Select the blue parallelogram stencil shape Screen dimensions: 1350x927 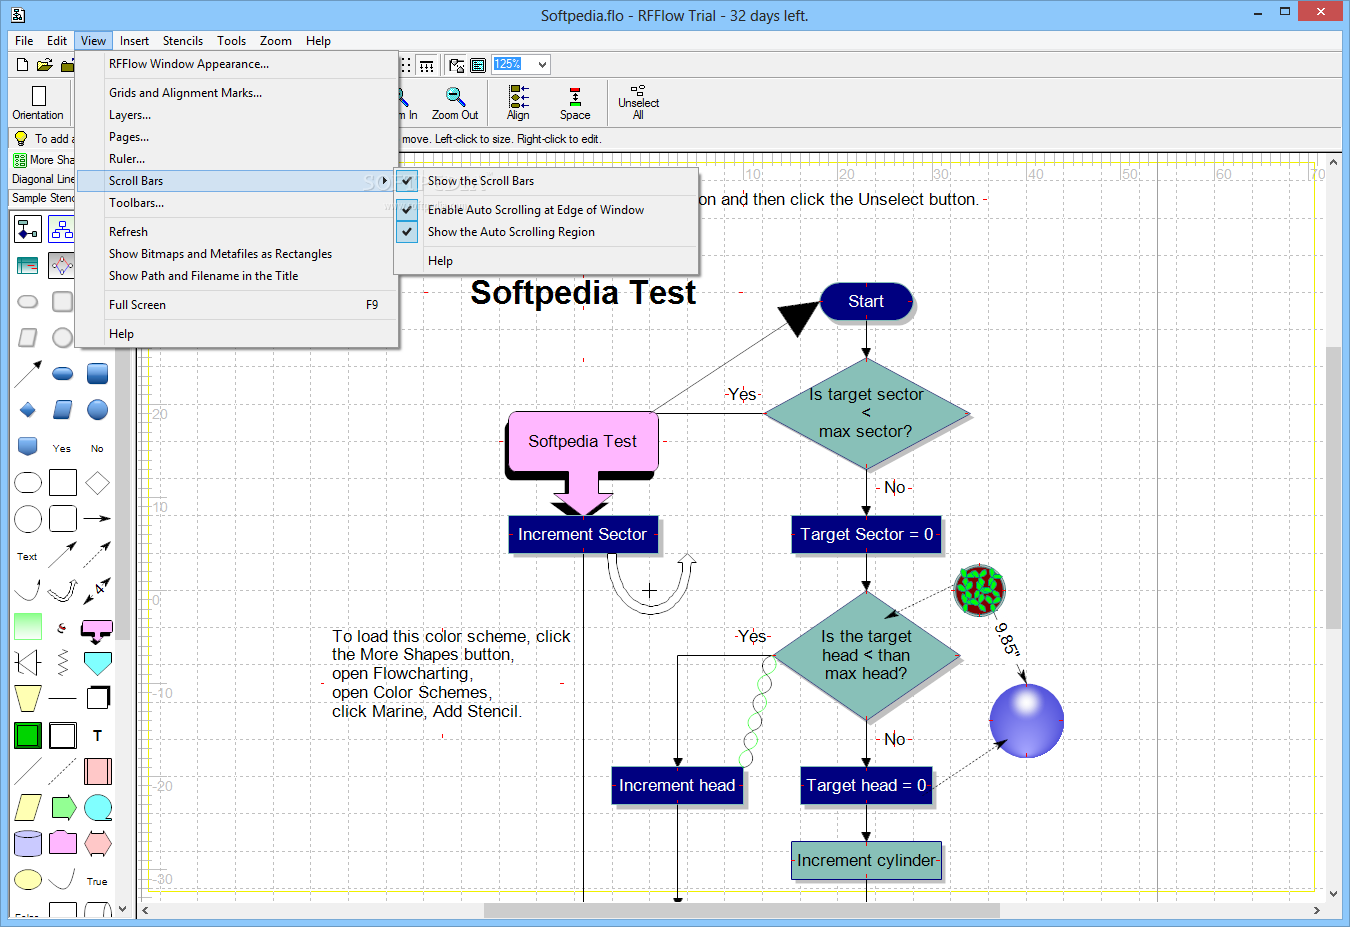[x=62, y=410]
